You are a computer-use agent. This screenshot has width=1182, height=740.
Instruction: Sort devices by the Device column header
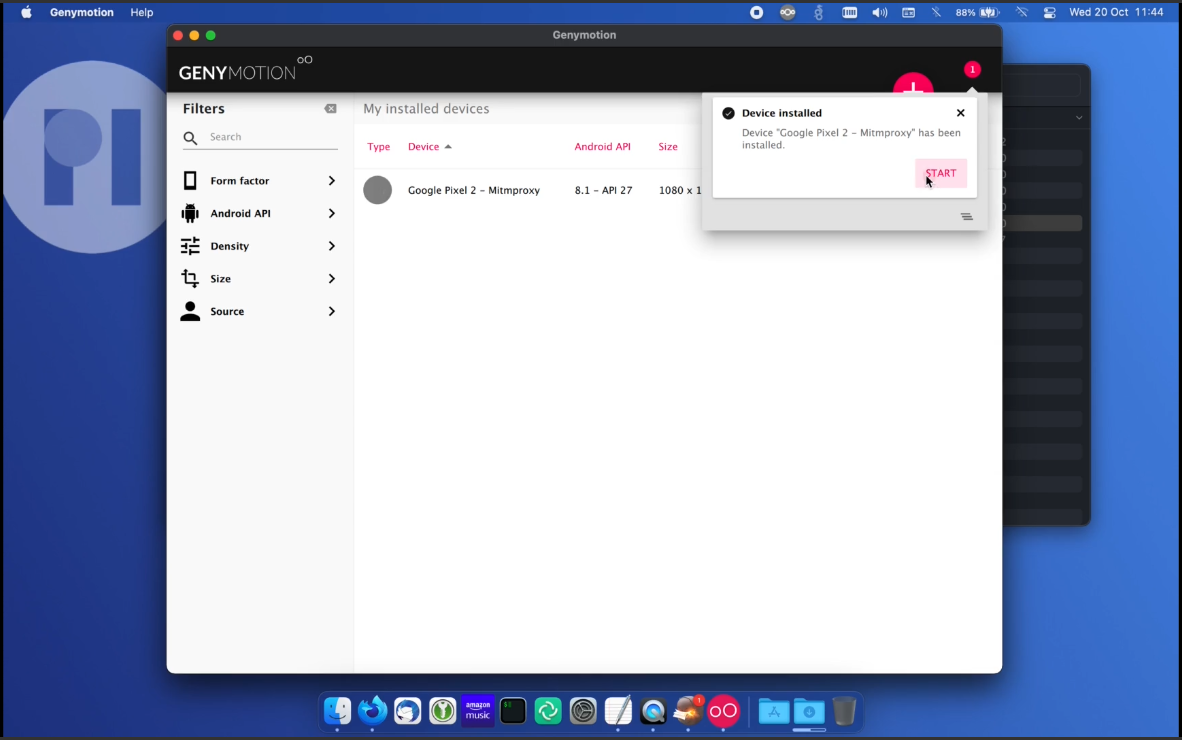tap(424, 147)
